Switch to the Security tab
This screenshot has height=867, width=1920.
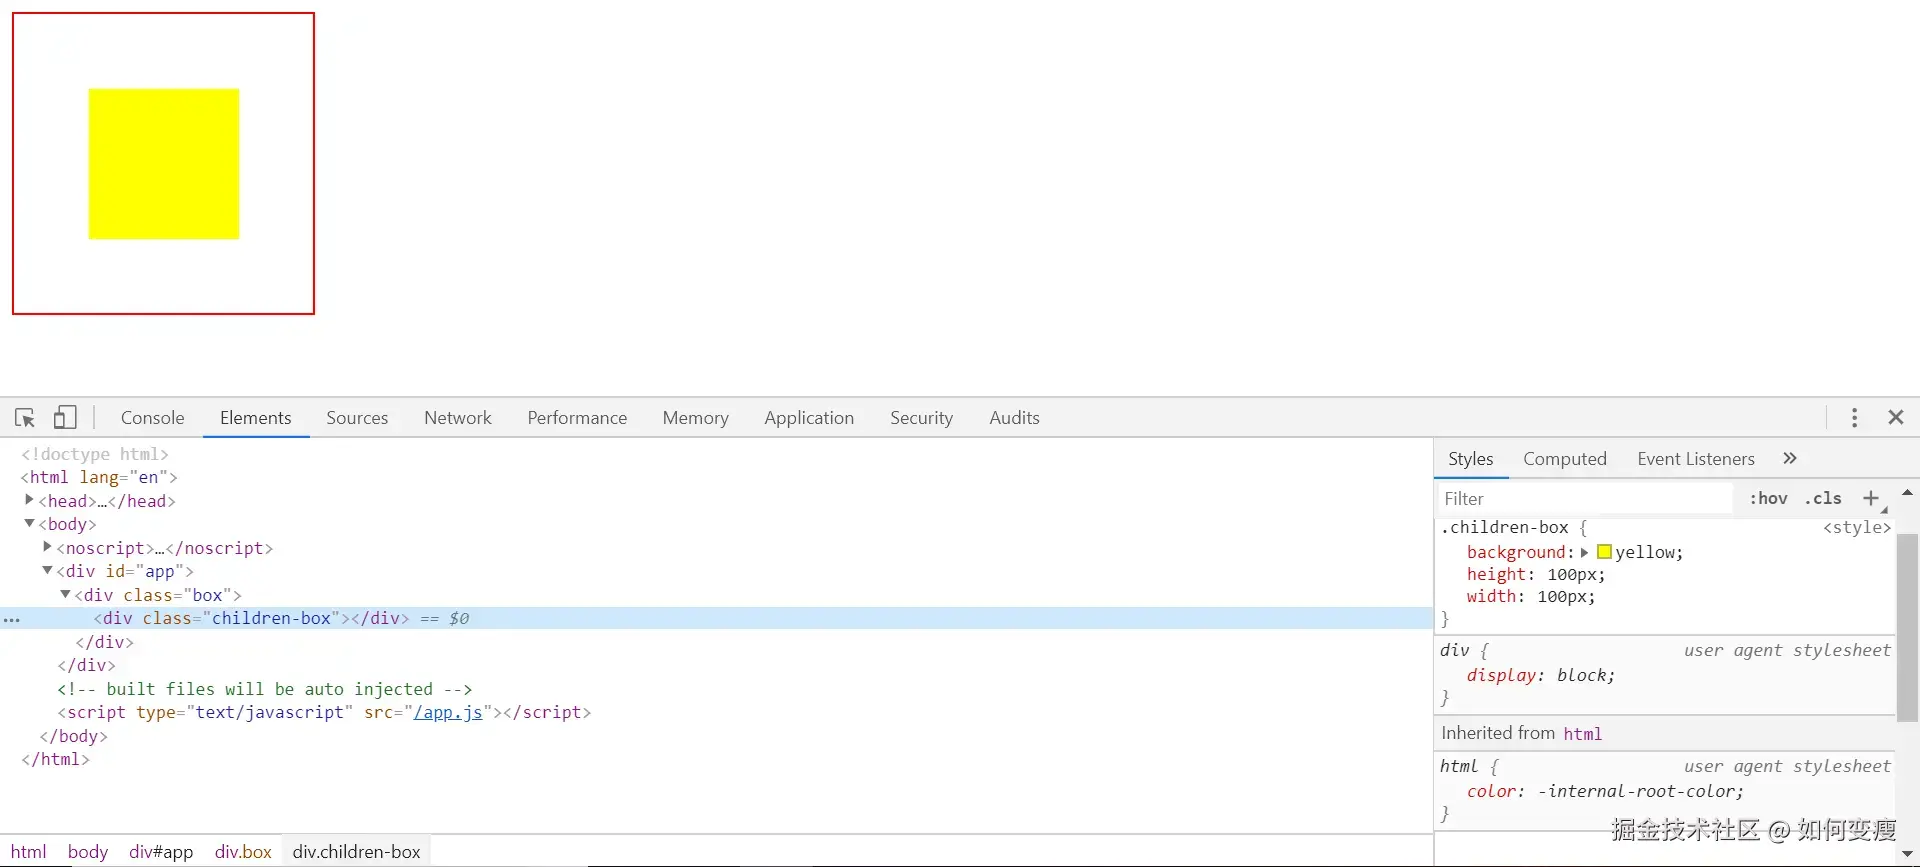[x=921, y=418]
